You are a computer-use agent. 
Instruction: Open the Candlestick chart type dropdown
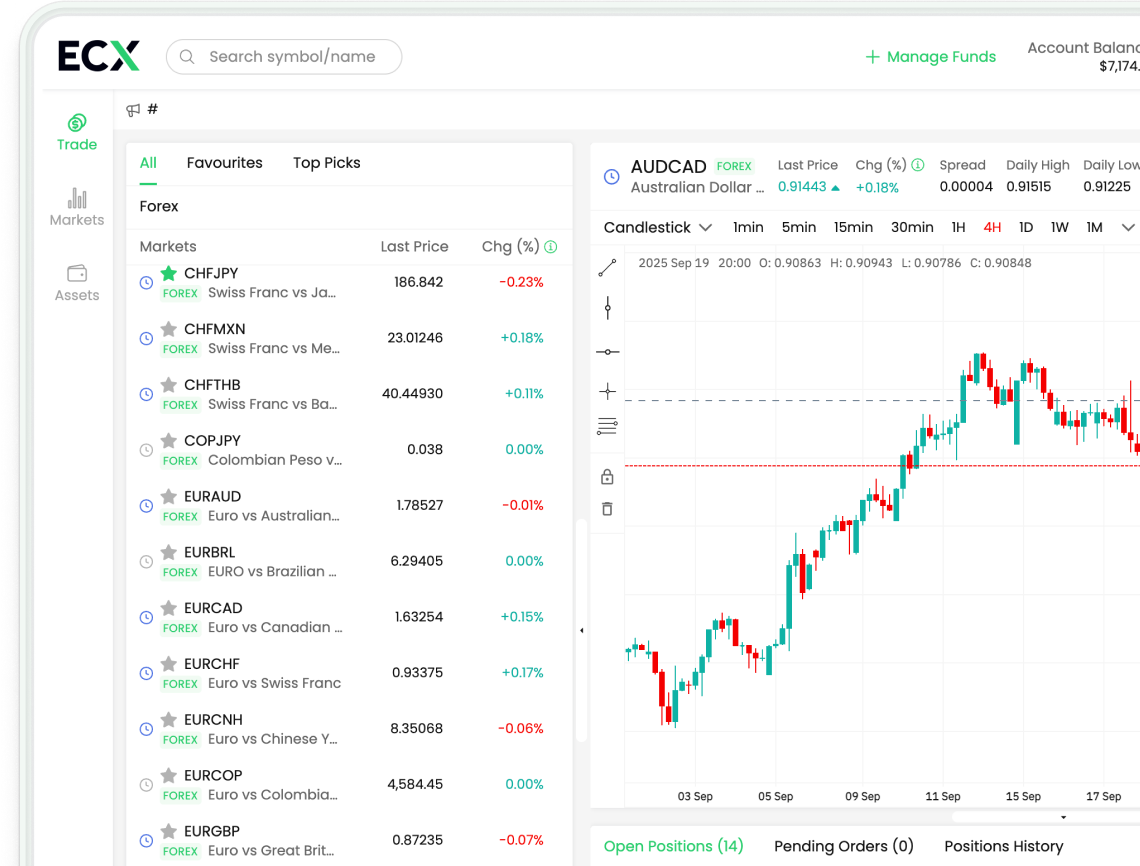[657, 227]
